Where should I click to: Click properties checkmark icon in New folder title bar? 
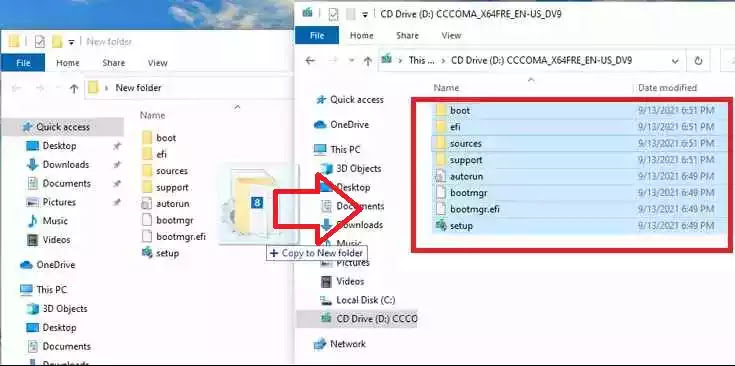(40, 42)
